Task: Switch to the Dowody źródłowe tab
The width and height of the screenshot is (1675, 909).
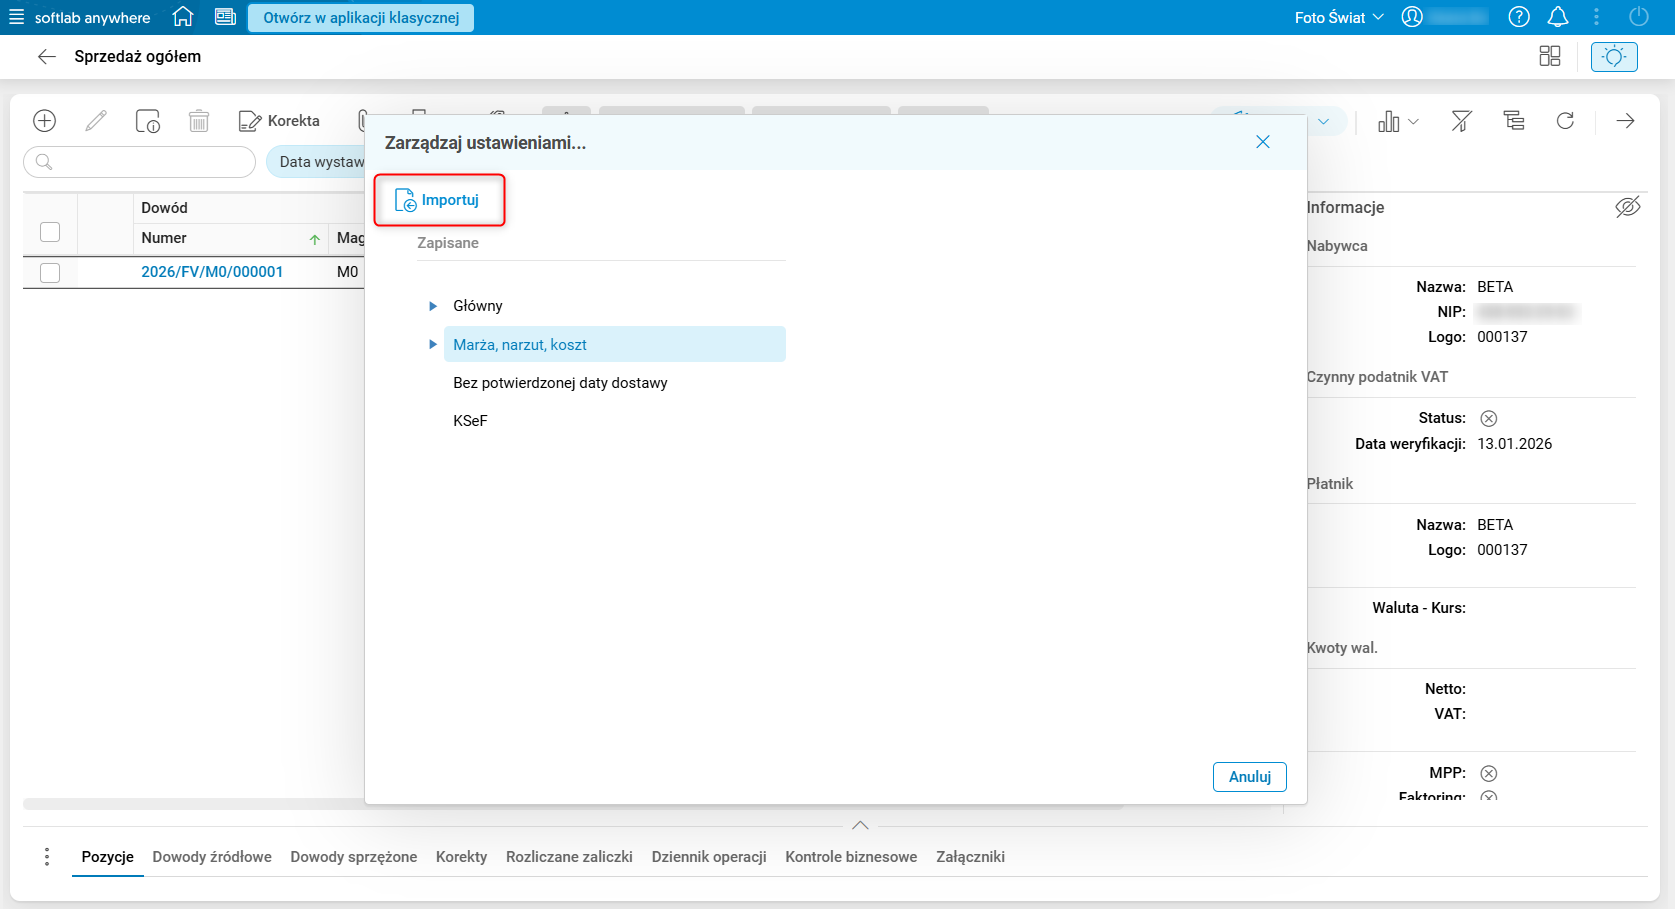Action: [x=212, y=857]
